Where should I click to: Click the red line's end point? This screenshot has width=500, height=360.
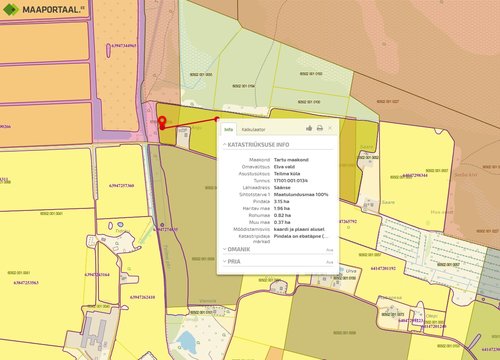pos(217,118)
